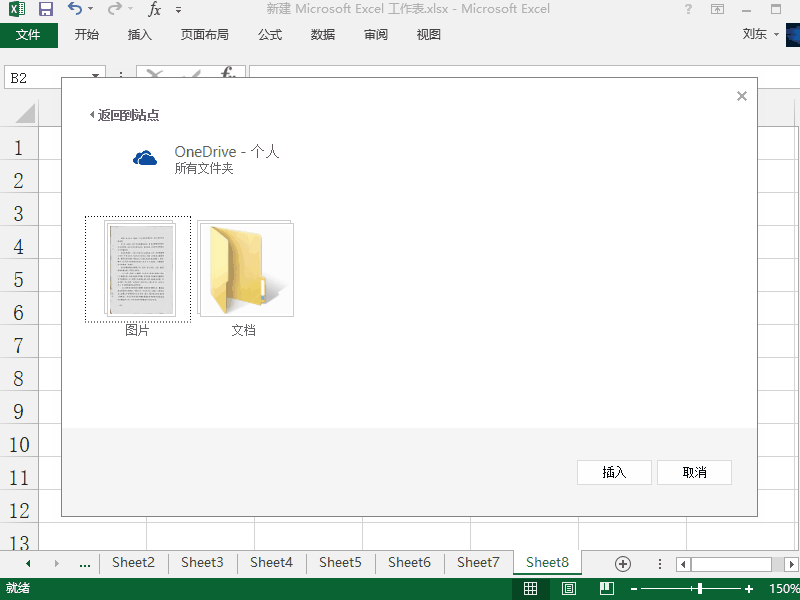Open the 视图 ribbon tab

(x=429, y=35)
